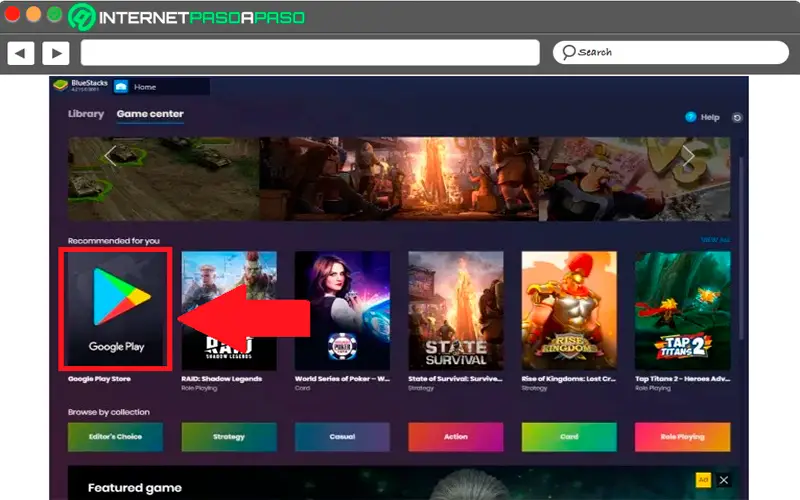Screen dimensions: 800x500
Task: Open RAID: Shadow Legends game tile
Action: pyautogui.click(x=229, y=310)
